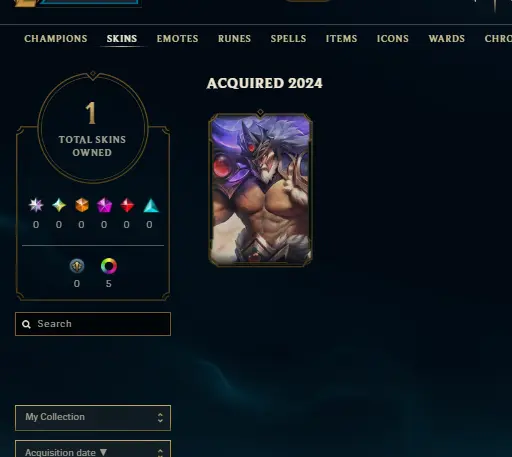Select the owned skin thumbnail card
The image size is (512, 457).
point(260,189)
